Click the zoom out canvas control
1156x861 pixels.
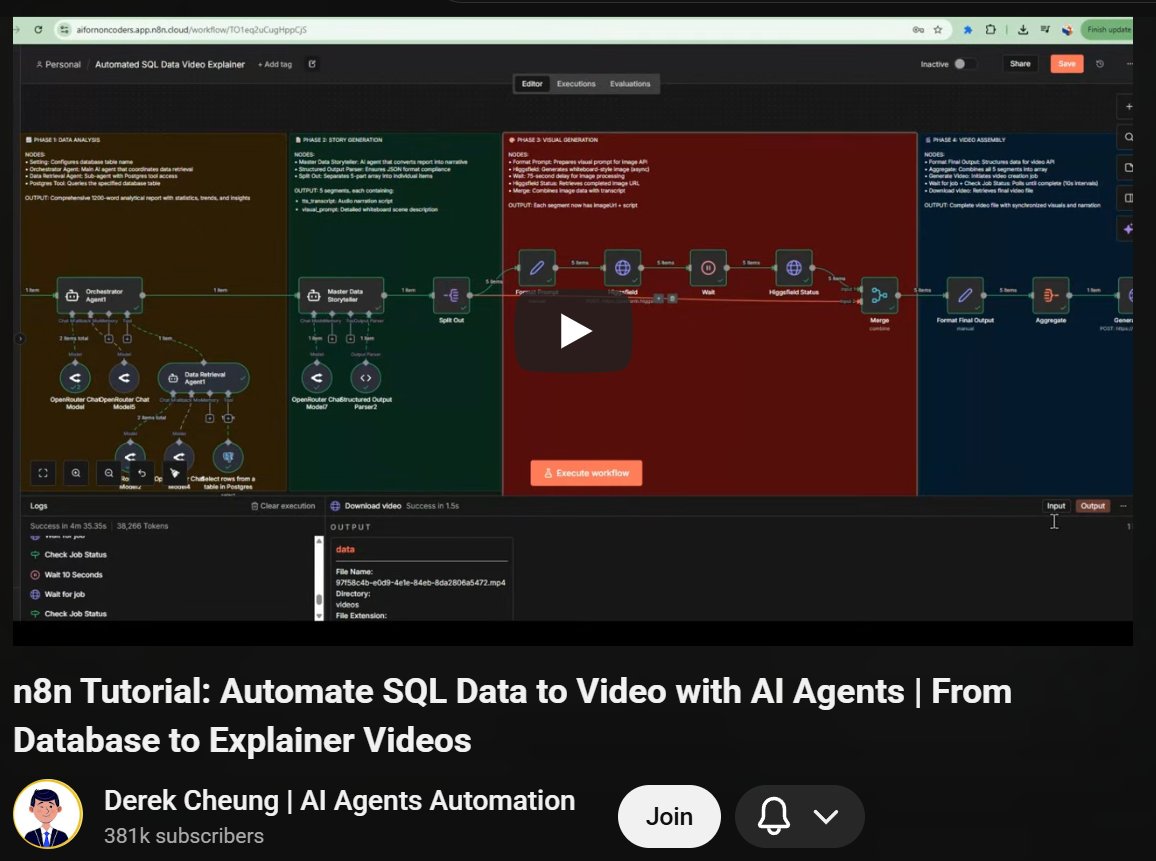109,473
